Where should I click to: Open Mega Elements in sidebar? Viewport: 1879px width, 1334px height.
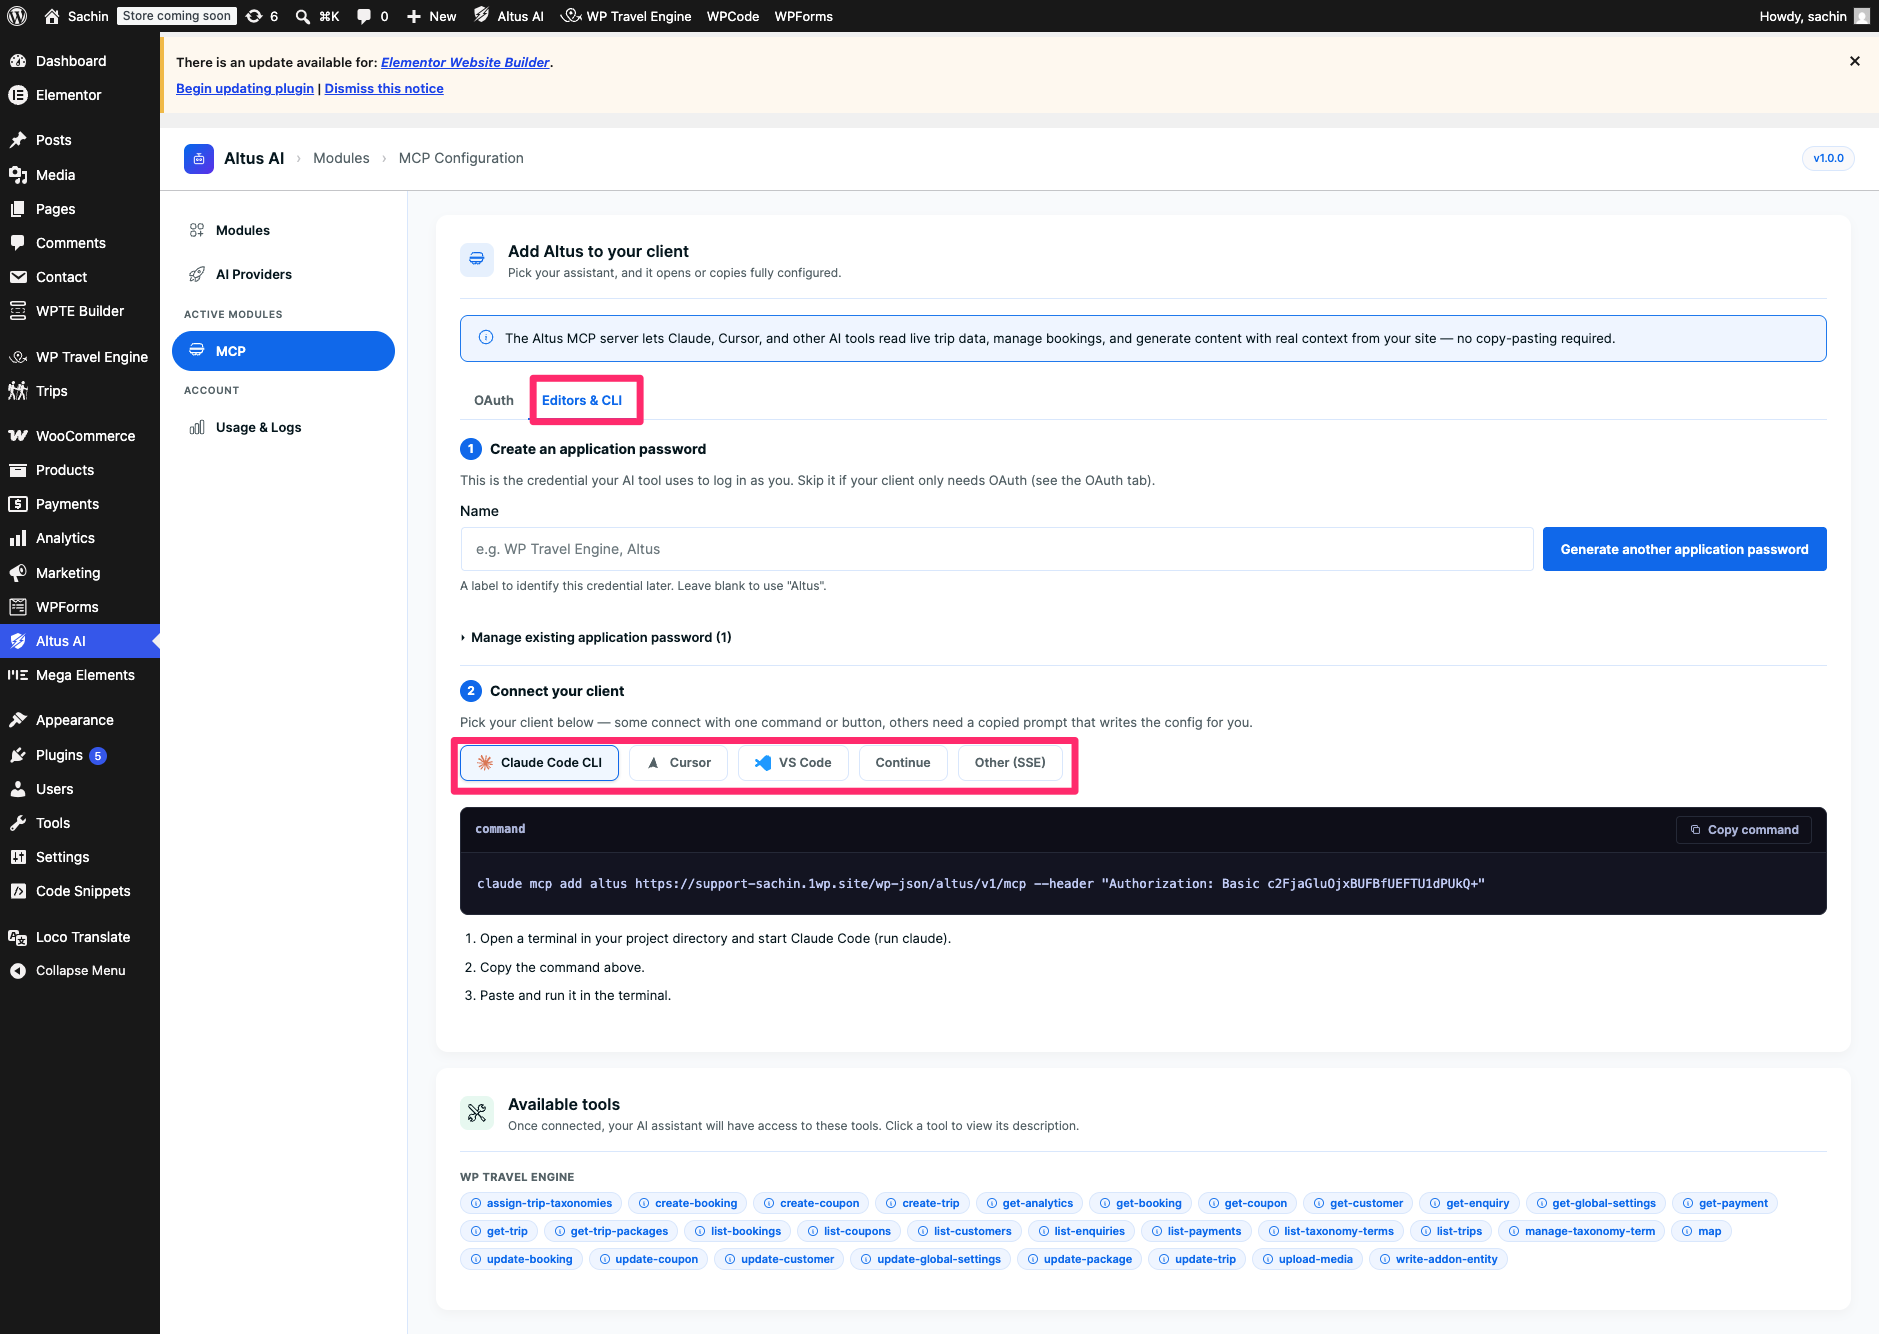pyautogui.click(x=80, y=675)
